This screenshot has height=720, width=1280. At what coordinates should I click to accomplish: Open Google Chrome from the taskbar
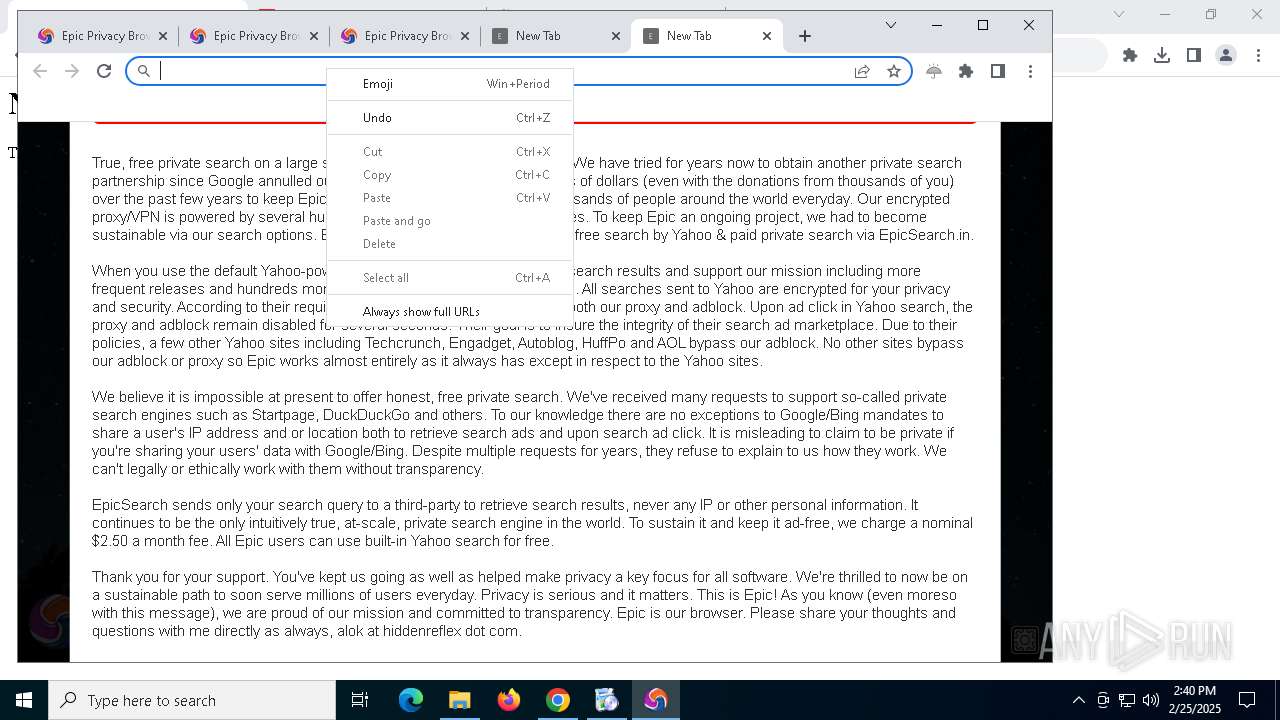point(558,700)
